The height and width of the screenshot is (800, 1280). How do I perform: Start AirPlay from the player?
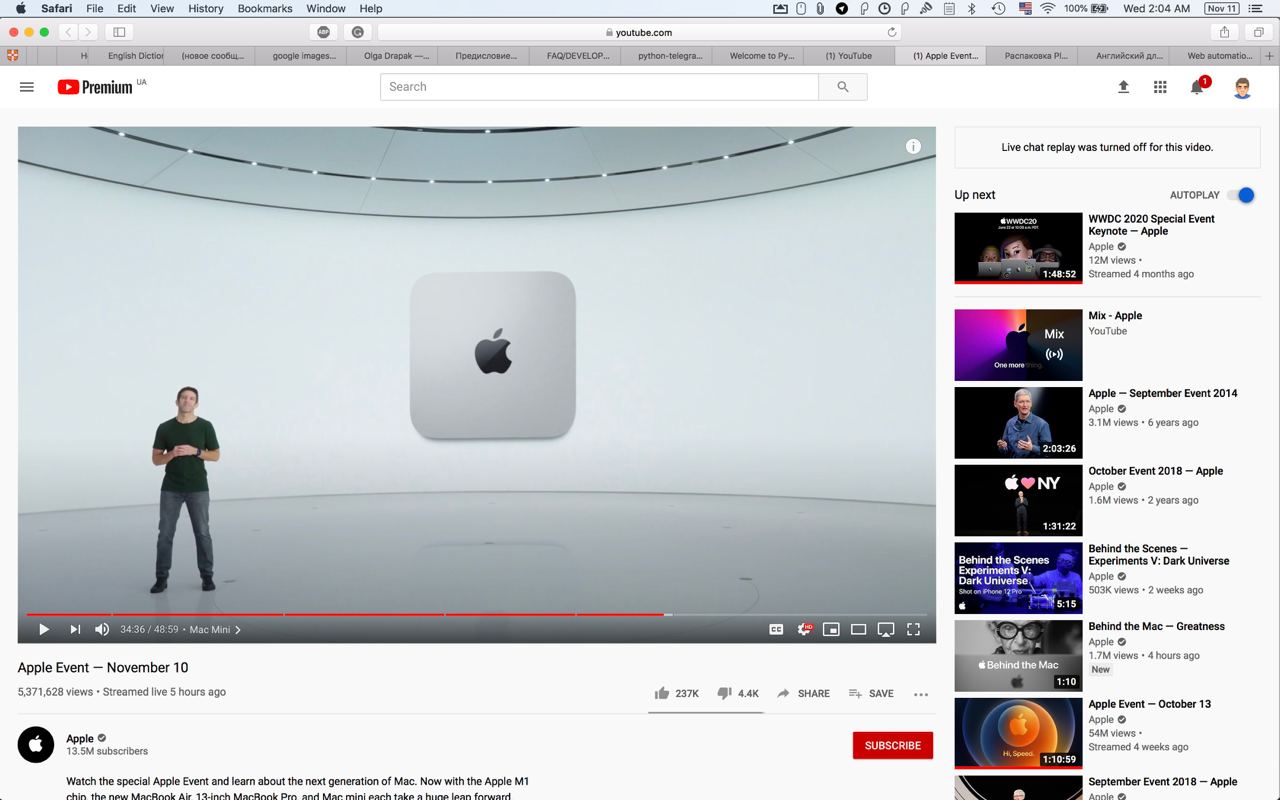click(x=885, y=629)
